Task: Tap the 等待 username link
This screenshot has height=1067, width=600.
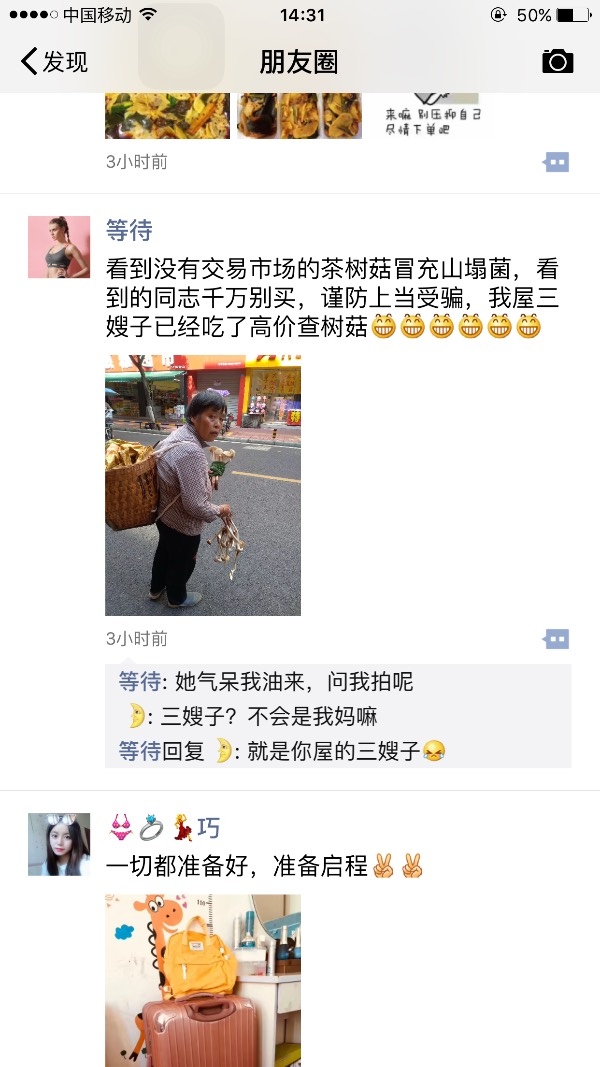Action: point(129,231)
